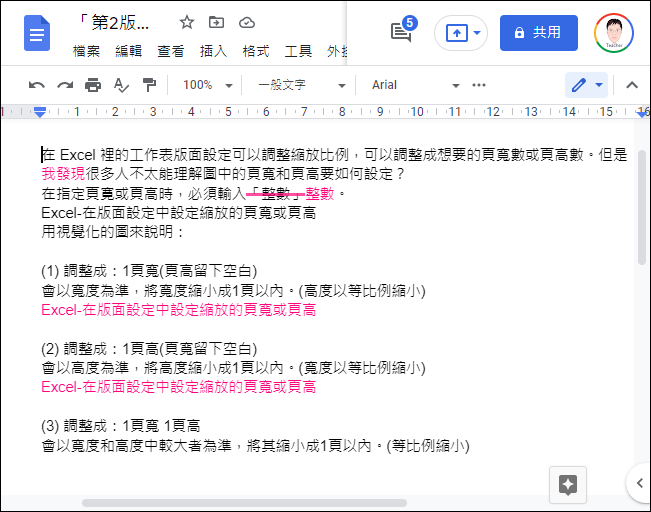This screenshot has height=512, width=651.
Task: Show the side panel arrow
Action: coord(639,483)
